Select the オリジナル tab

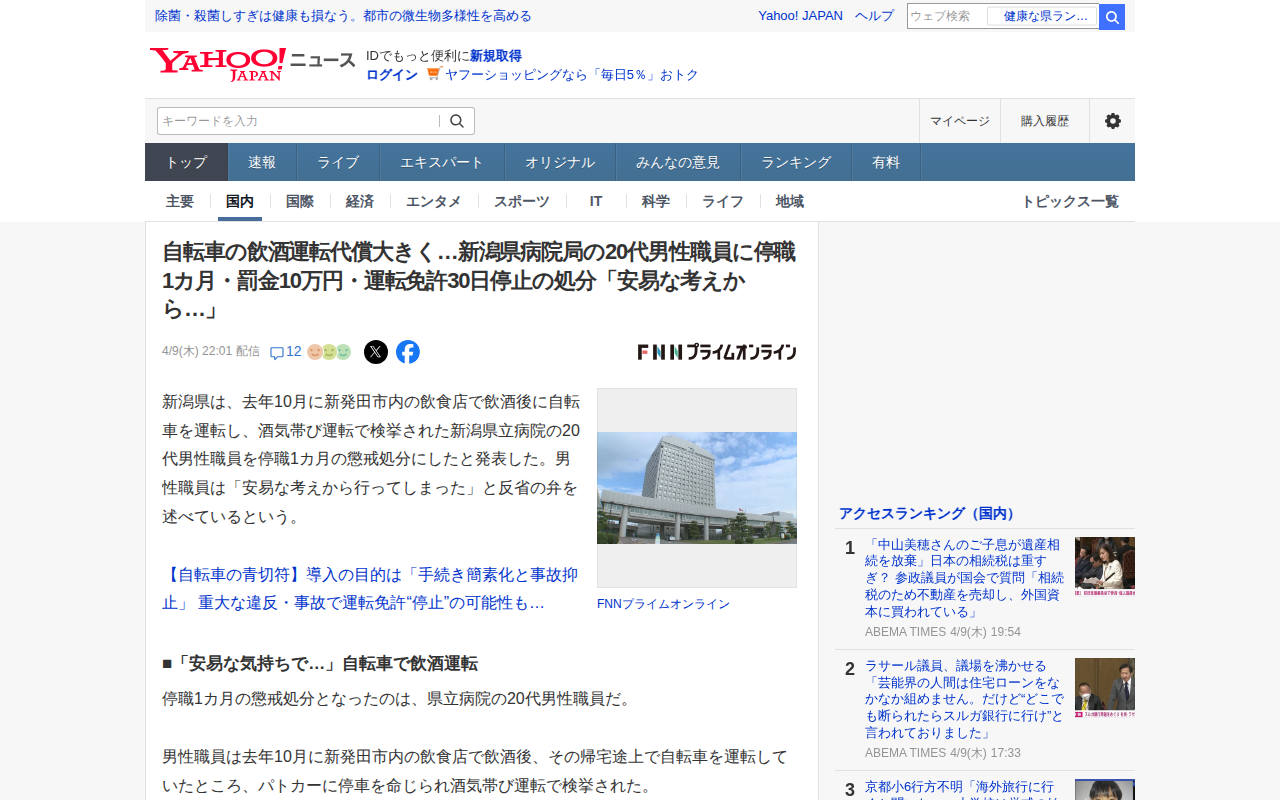click(x=560, y=162)
